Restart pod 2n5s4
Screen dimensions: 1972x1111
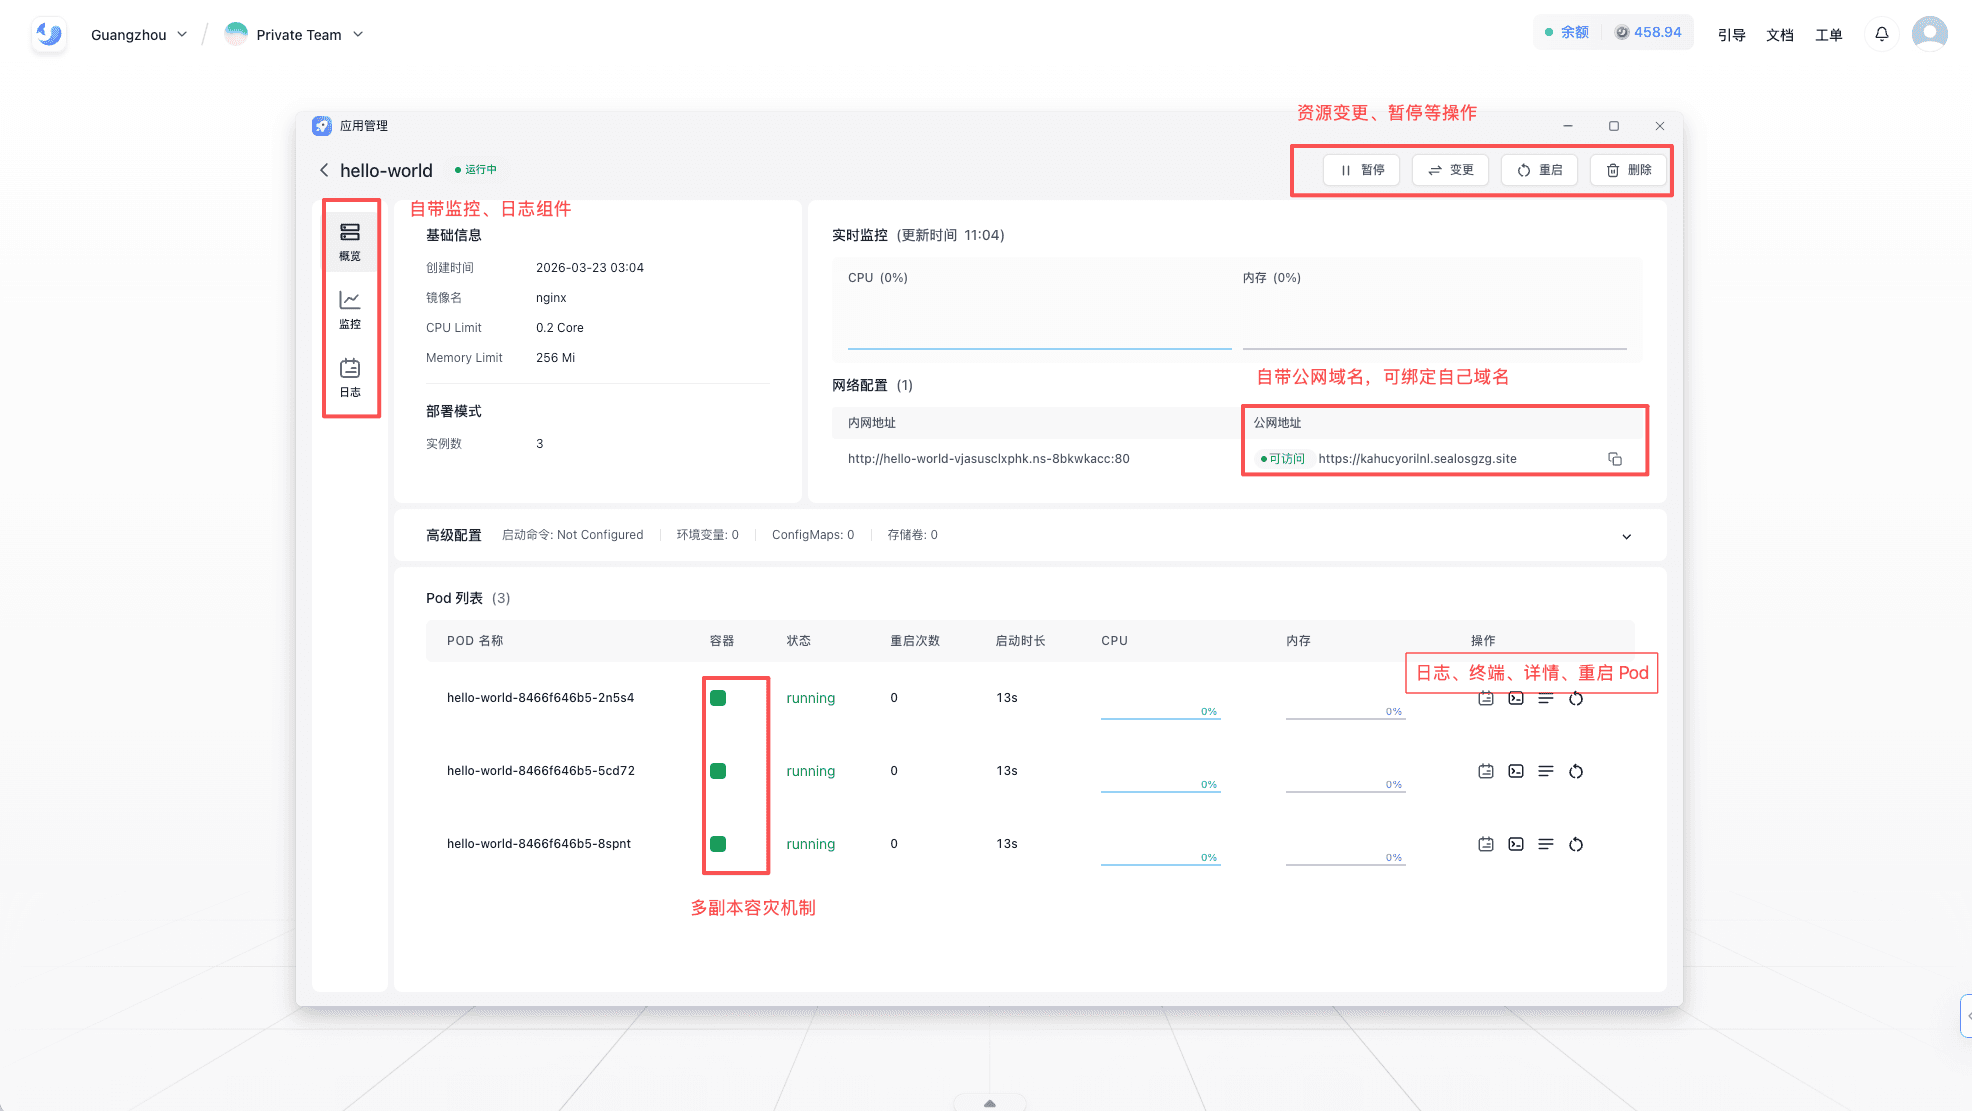tap(1576, 698)
